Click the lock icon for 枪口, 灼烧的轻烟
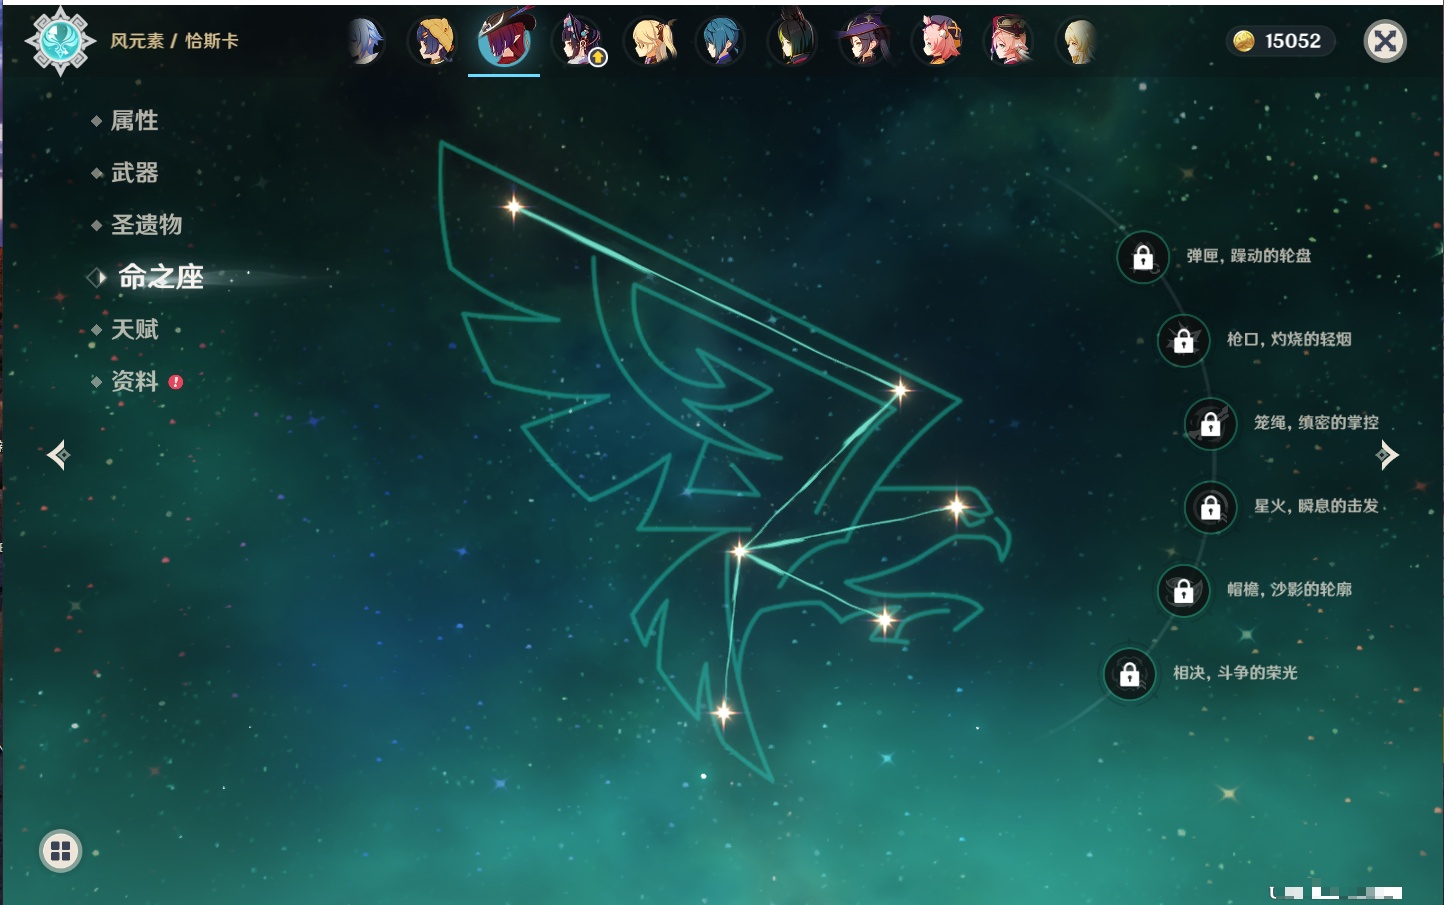This screenshot has height=905, width=1444. coord(1184,340)
